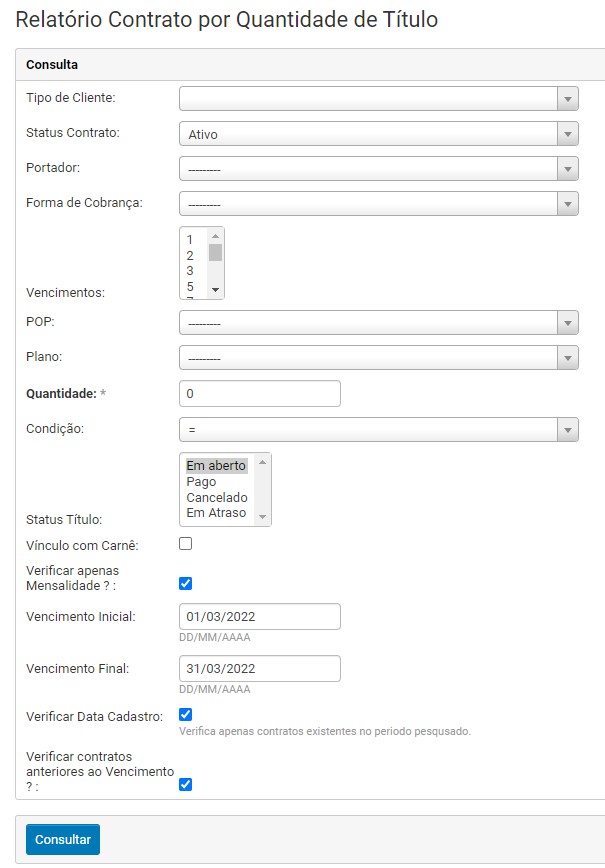Expand the Plano dropdown

378,358
